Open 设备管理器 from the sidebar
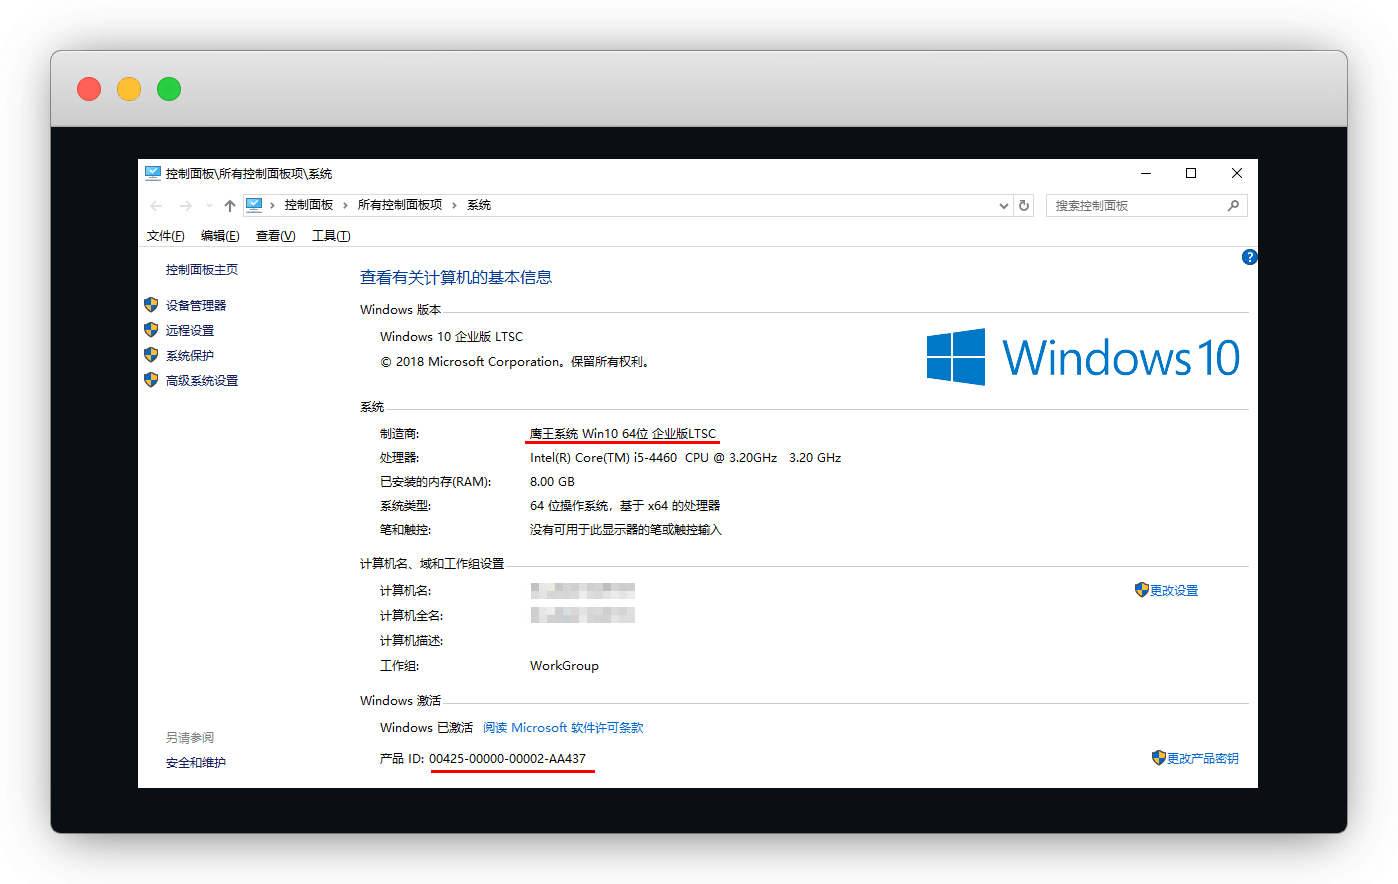This screenshot has width=1398, height=884. (x=196, y=305)
